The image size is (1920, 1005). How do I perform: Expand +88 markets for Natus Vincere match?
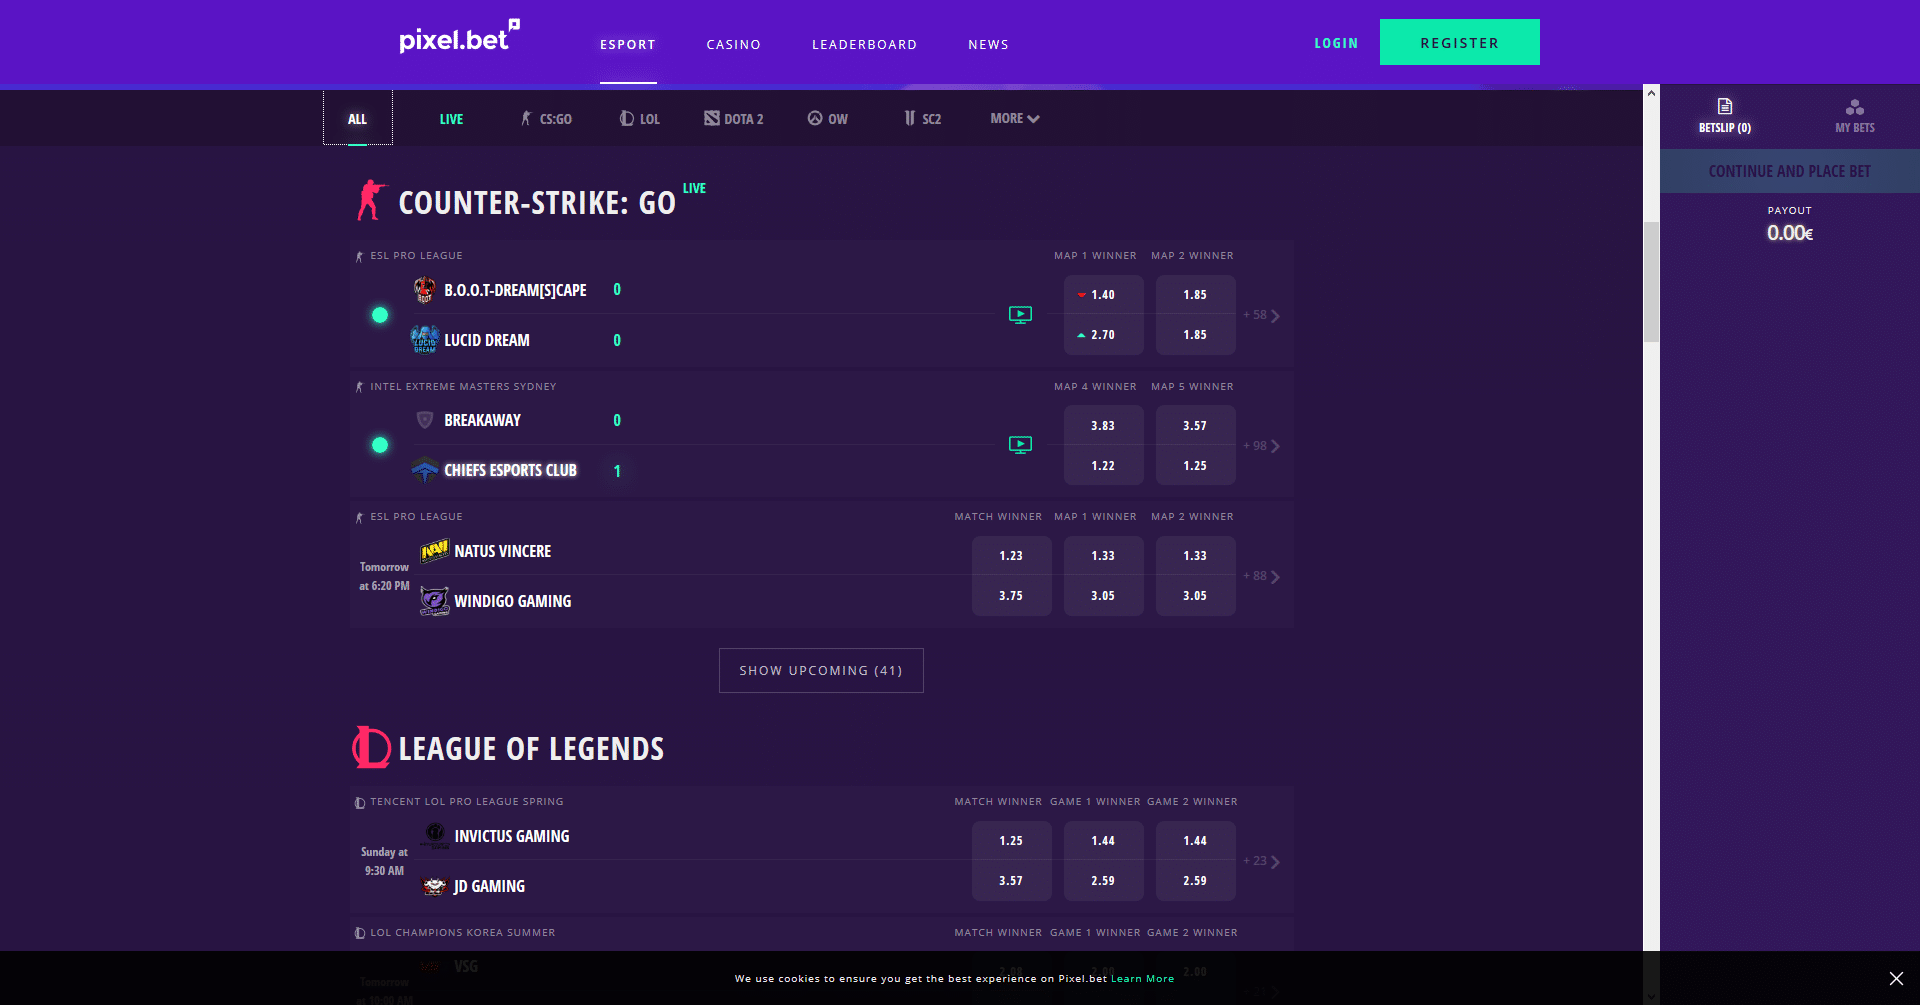(1262, 576)
